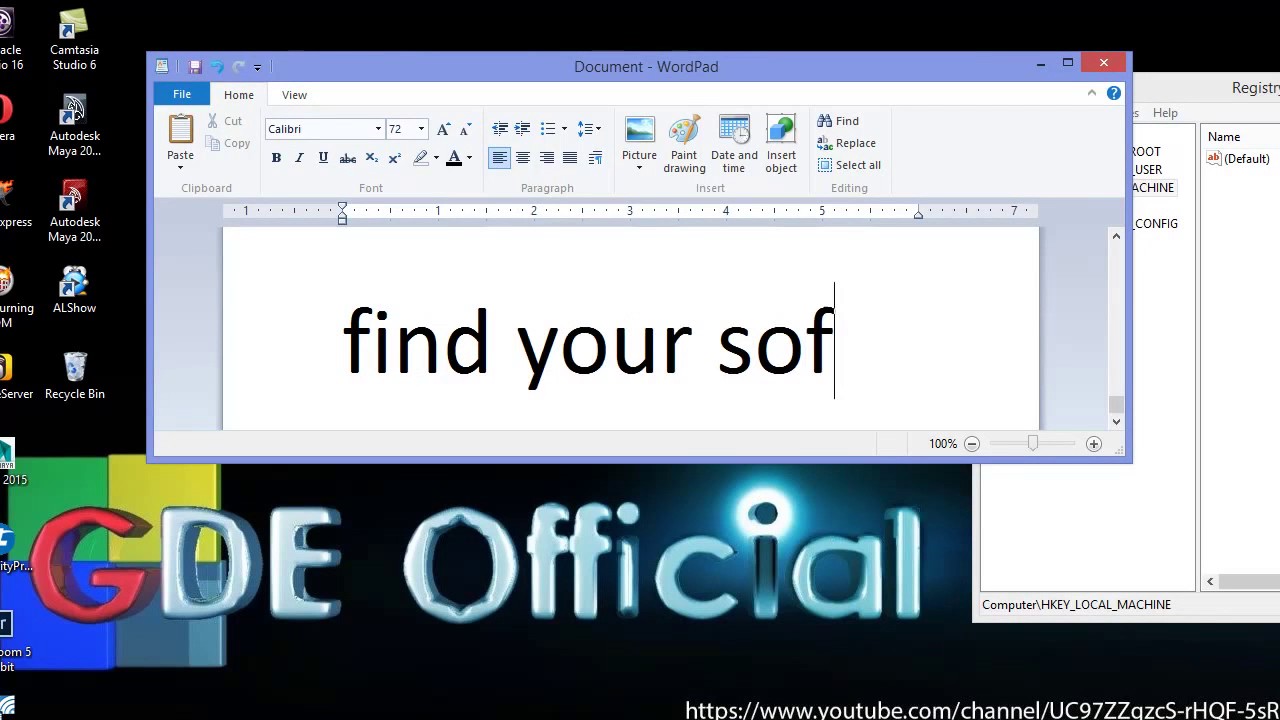Center align text
The height and width of the screenshot is (720, 1280).
point(523,158)
